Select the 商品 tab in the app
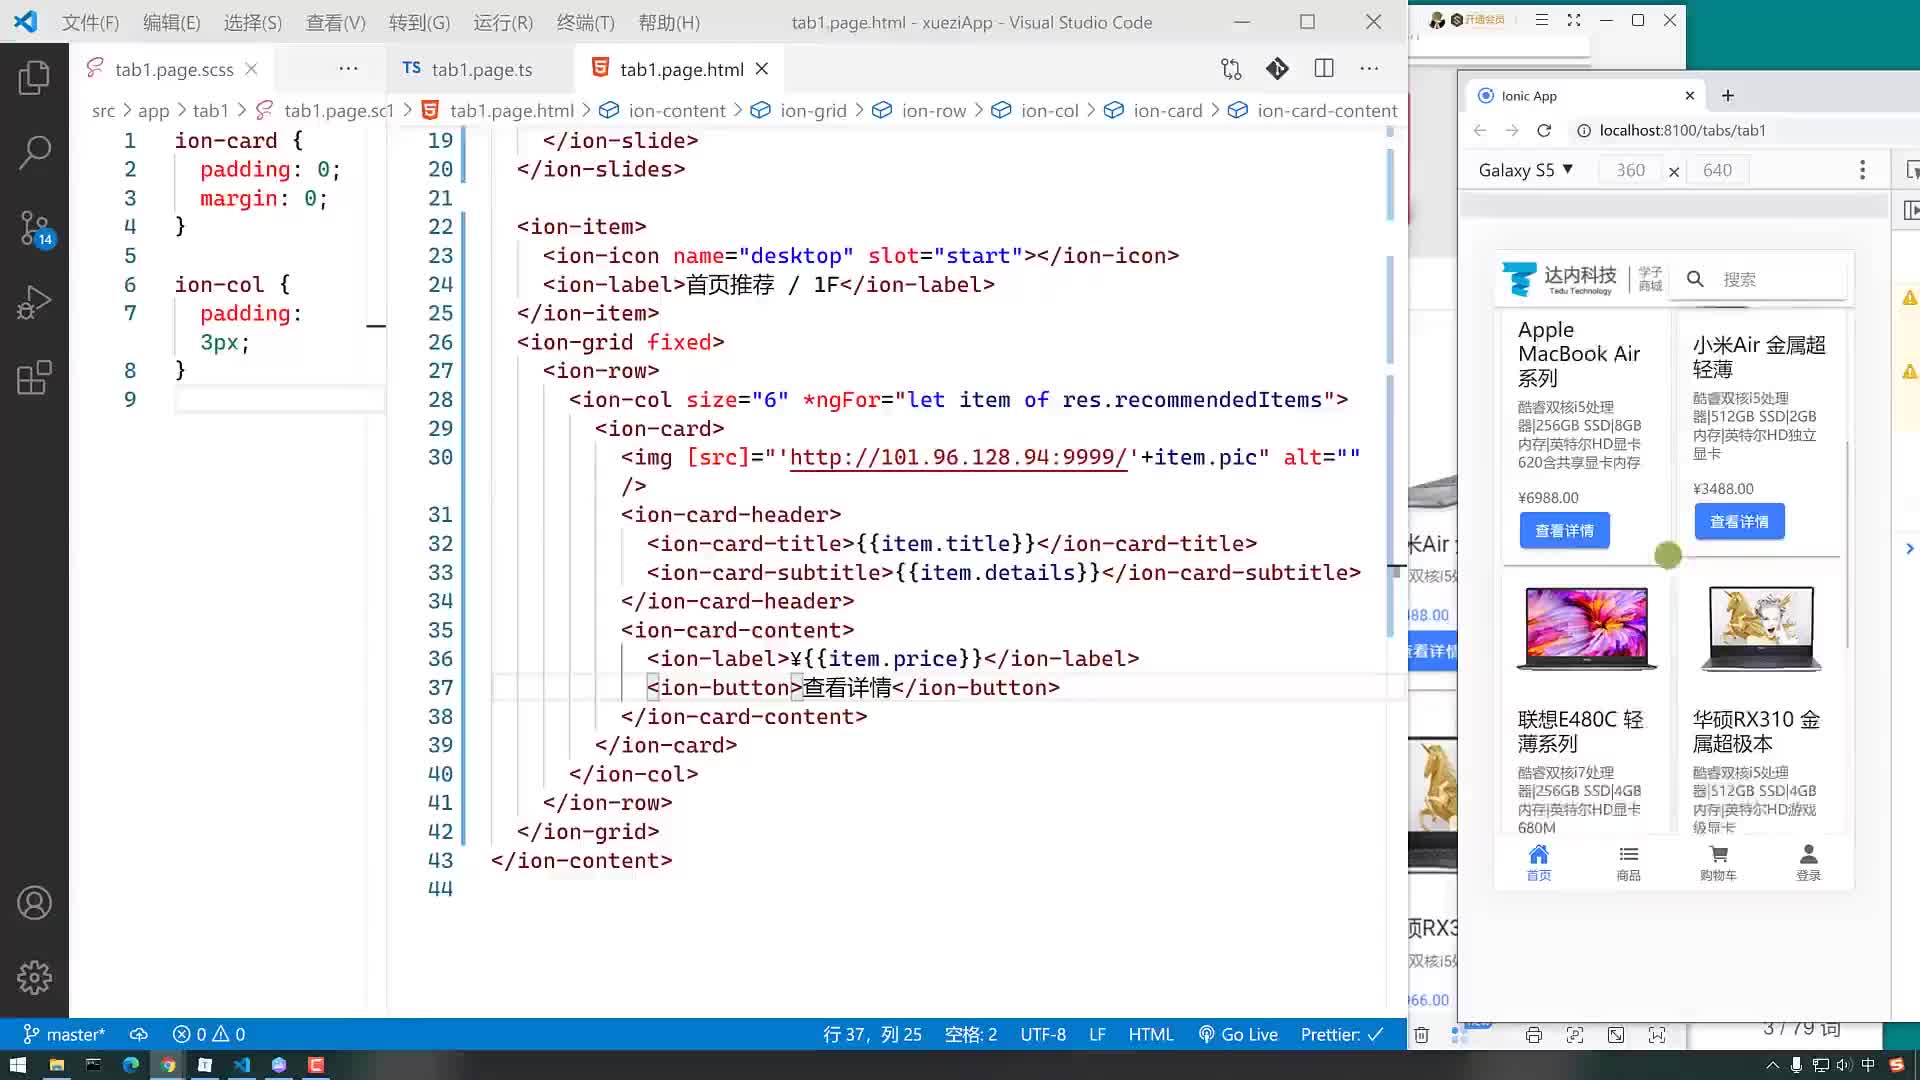1920x1080 pixels. [x=1628, y=863]
